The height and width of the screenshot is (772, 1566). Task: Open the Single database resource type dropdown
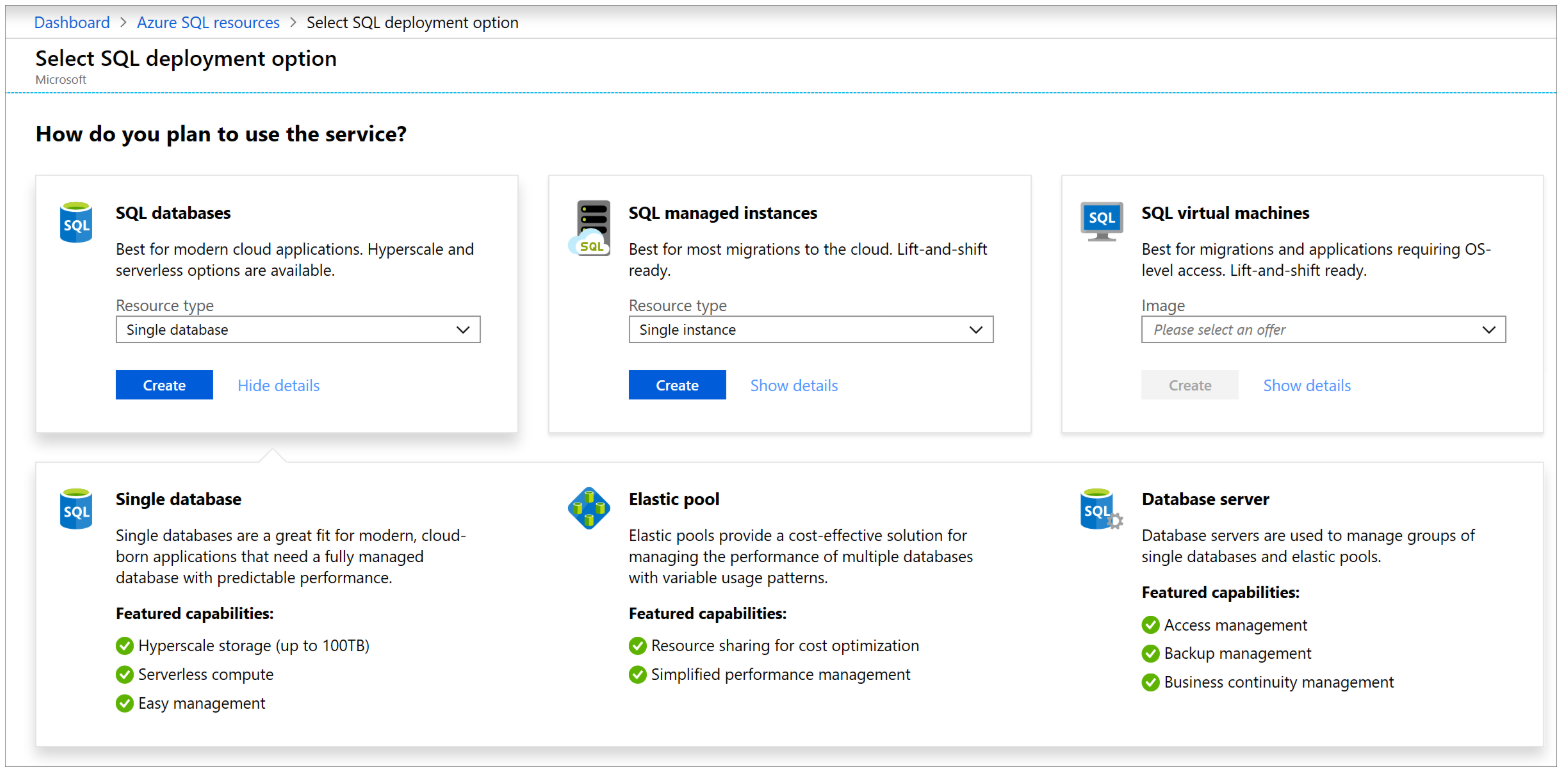point(298,330)
